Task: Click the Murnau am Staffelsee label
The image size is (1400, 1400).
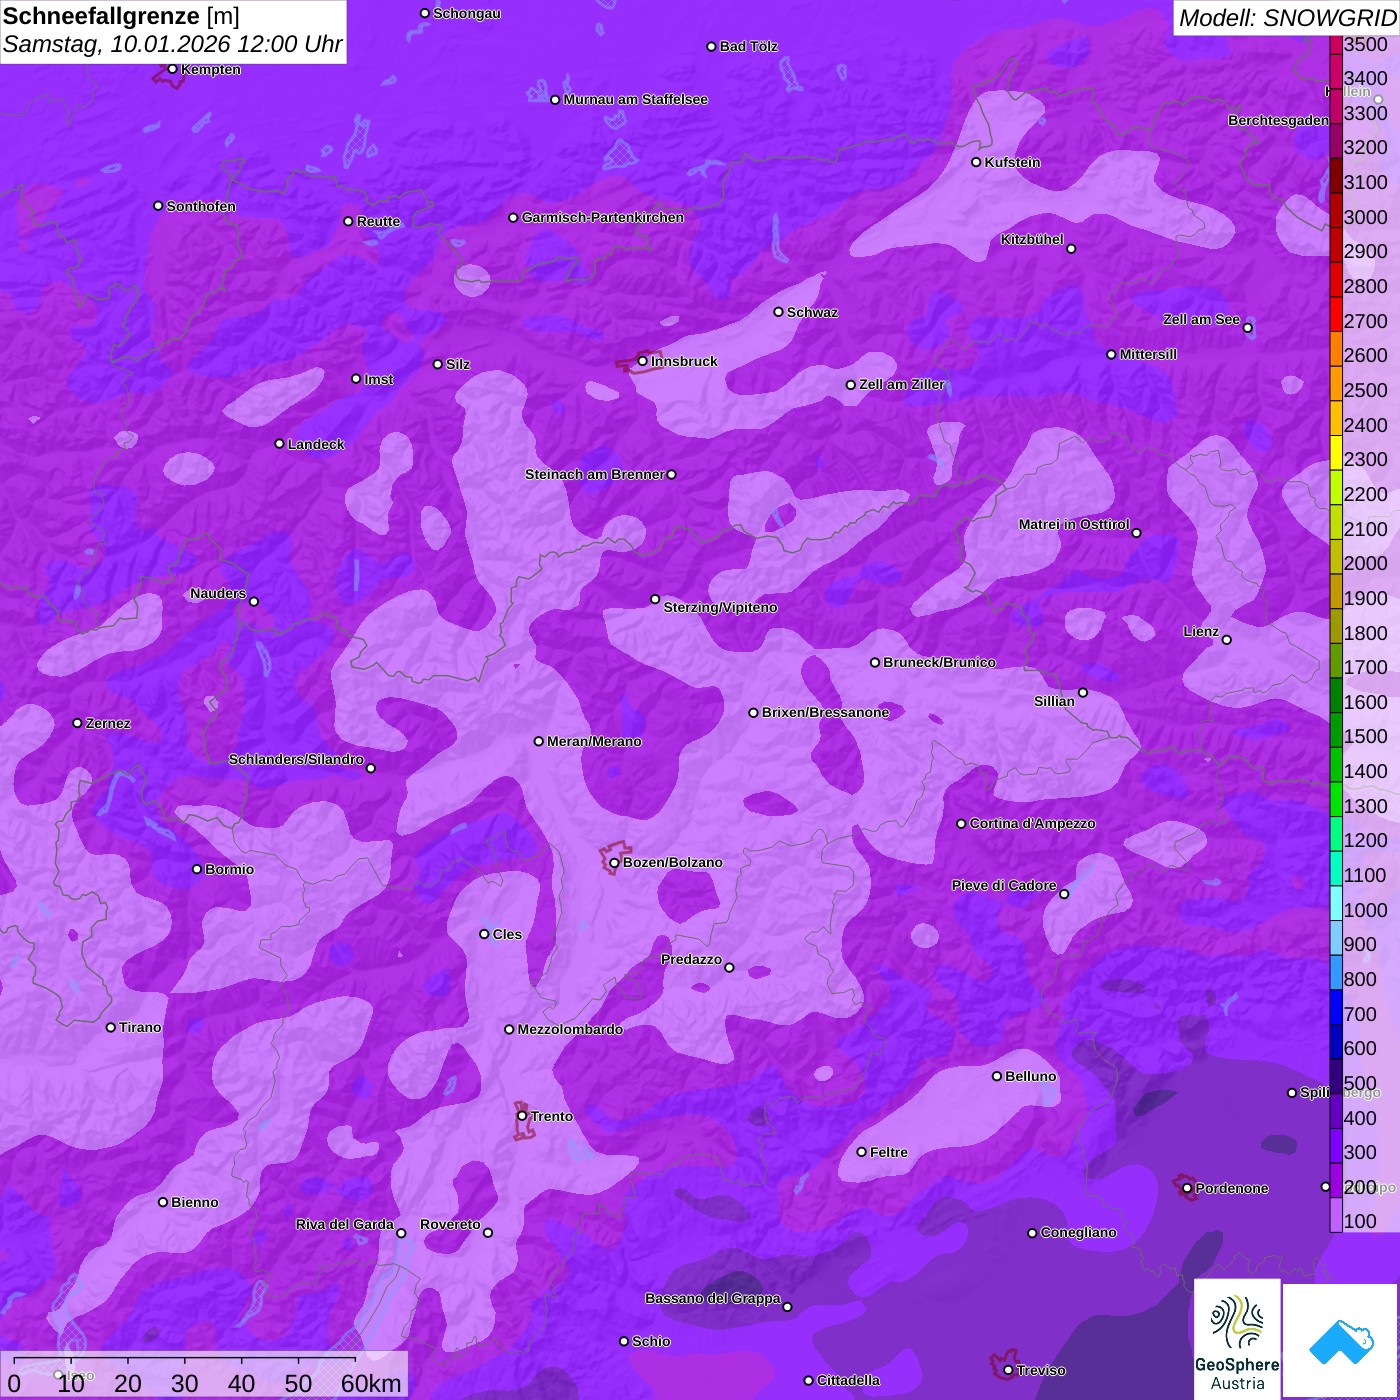Action: coord(635,99)
